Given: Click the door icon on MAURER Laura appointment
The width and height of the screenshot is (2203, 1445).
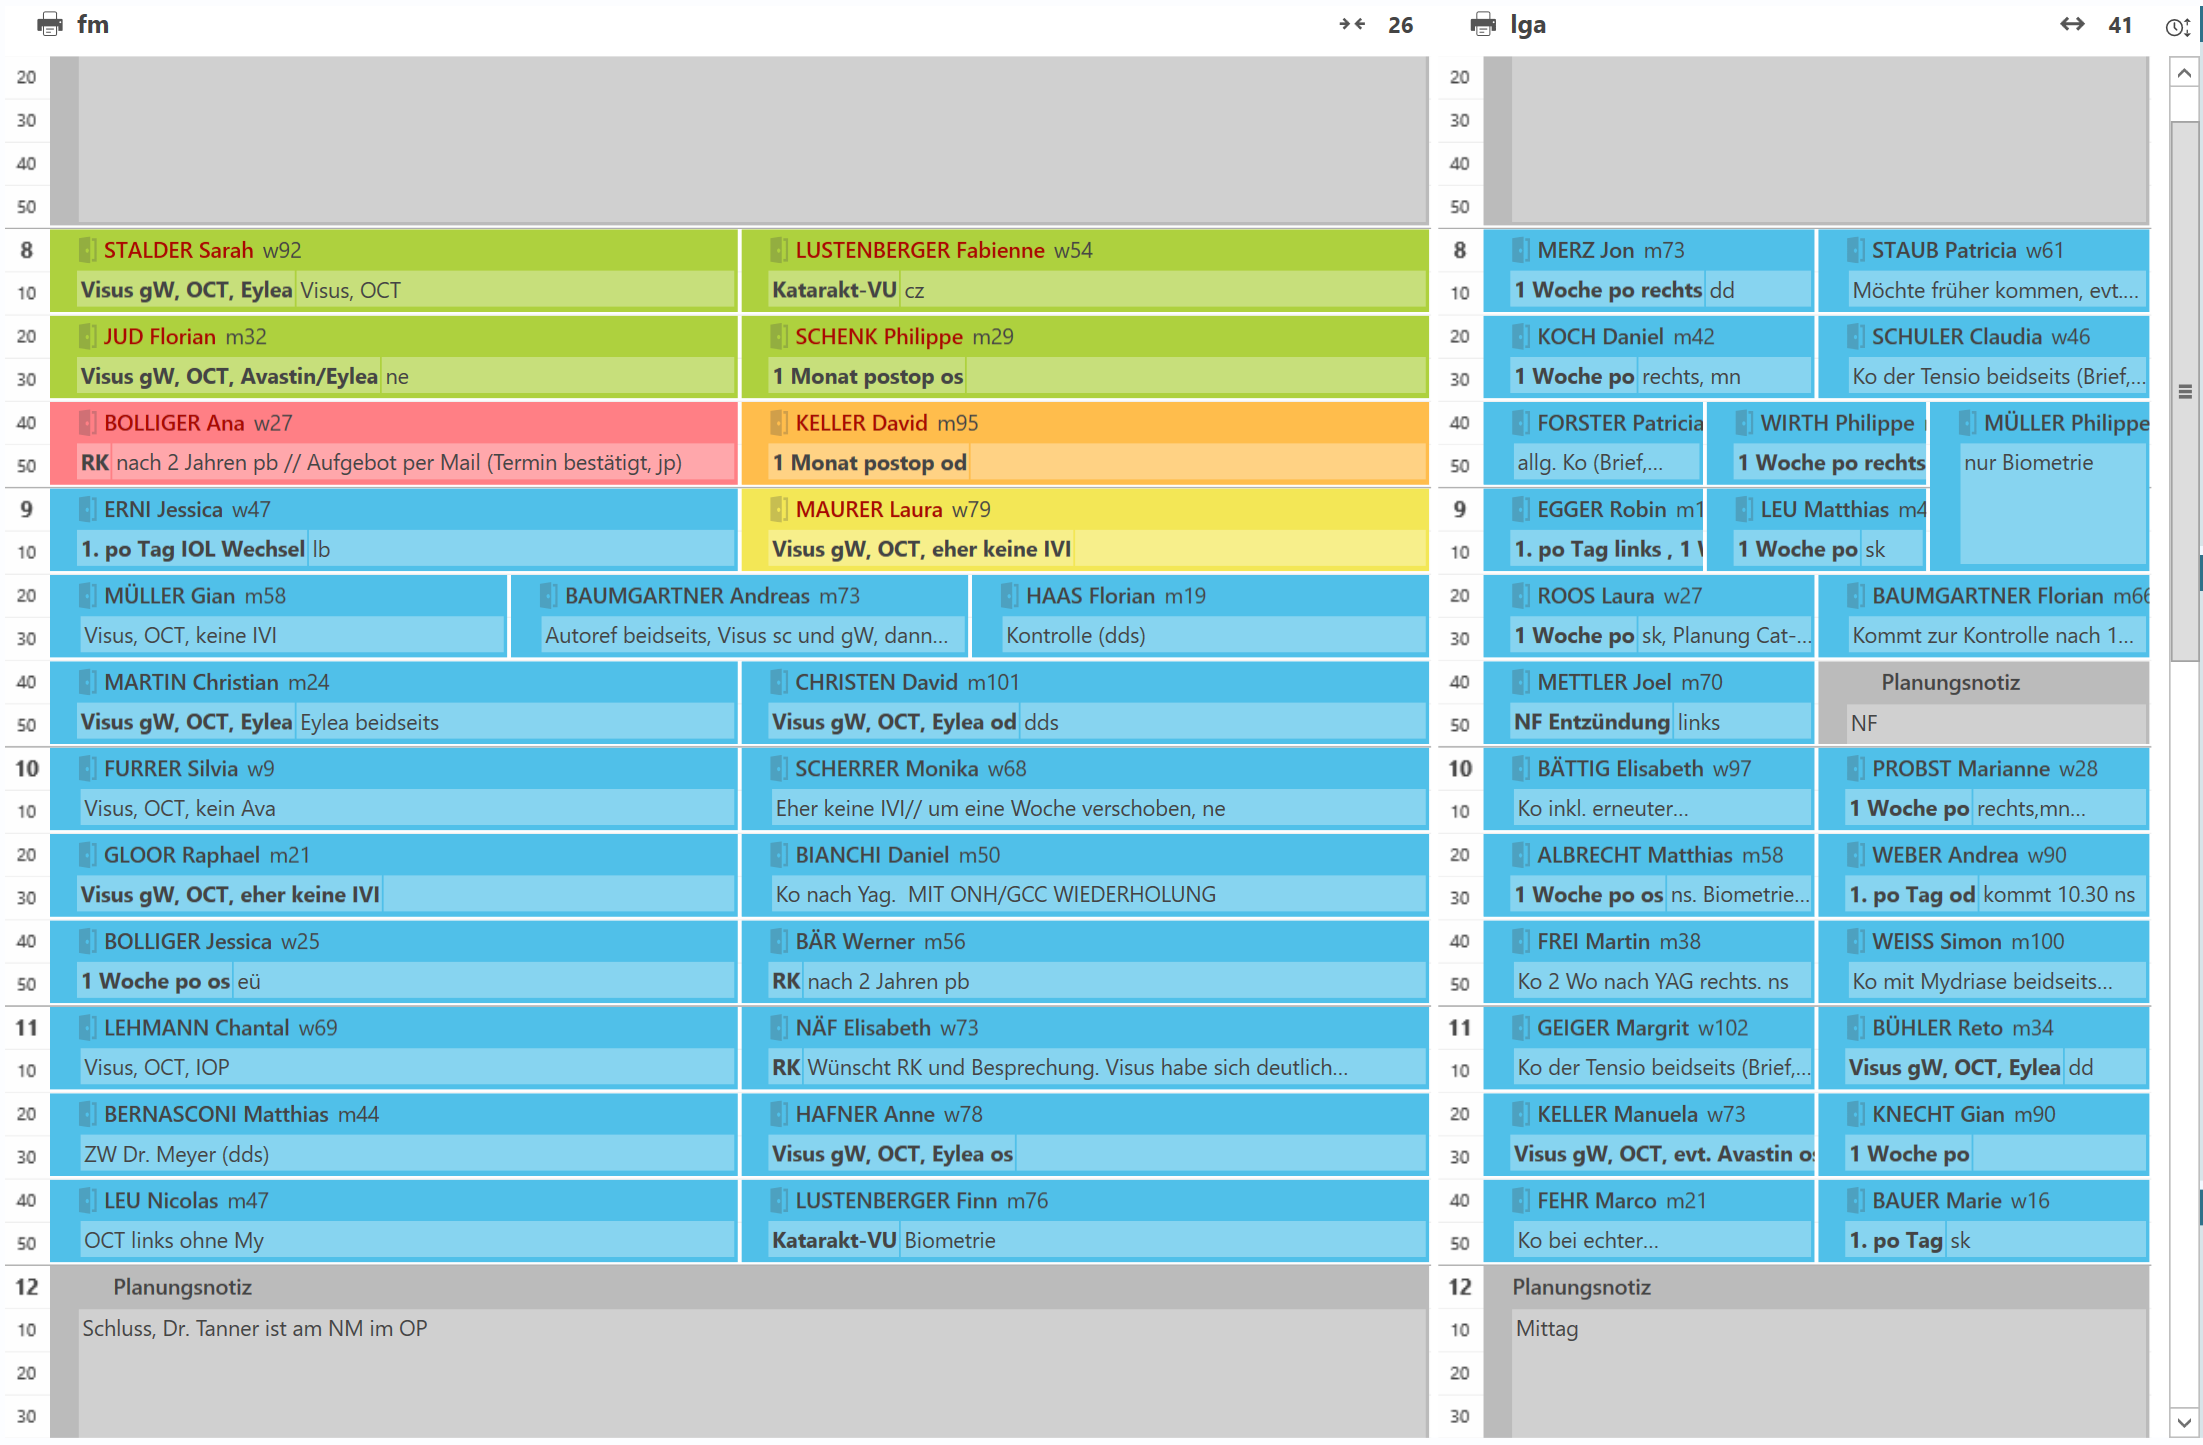Looking at the screenshot, I should tap(779, 510).
